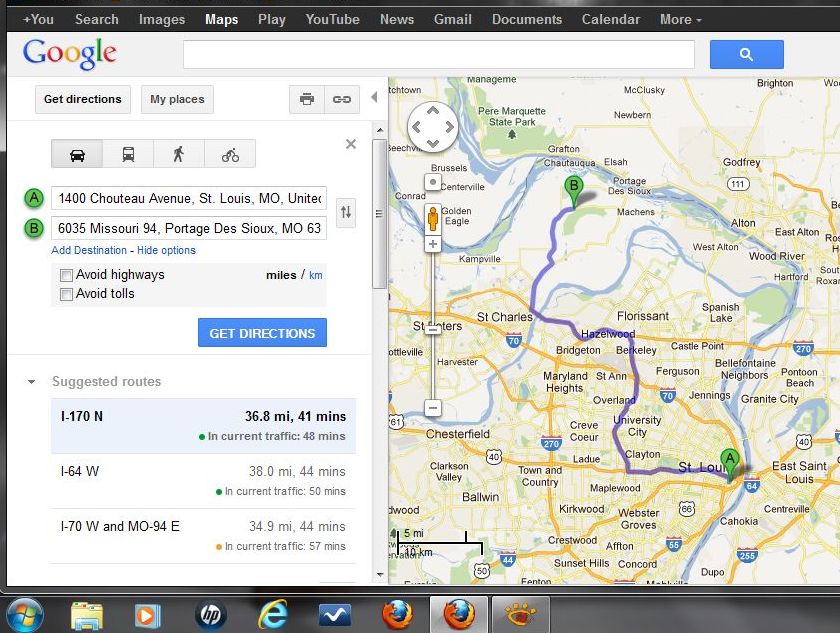This screenshot has height=633, width=840.
Task: Select walking directions icon
Action: pyautogui.click(x=178, y=154)
